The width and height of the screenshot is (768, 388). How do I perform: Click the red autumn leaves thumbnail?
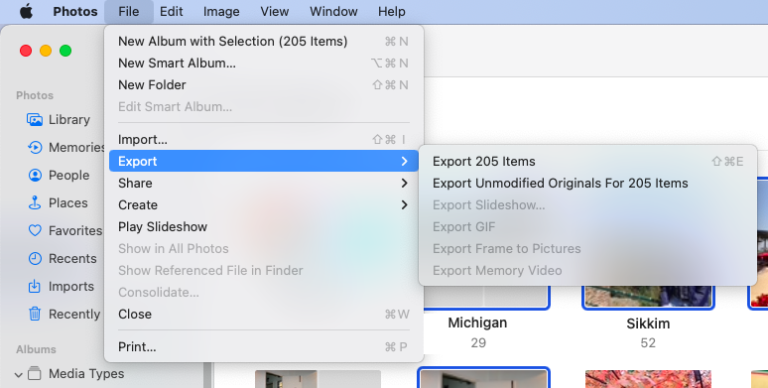pos(648,379)
